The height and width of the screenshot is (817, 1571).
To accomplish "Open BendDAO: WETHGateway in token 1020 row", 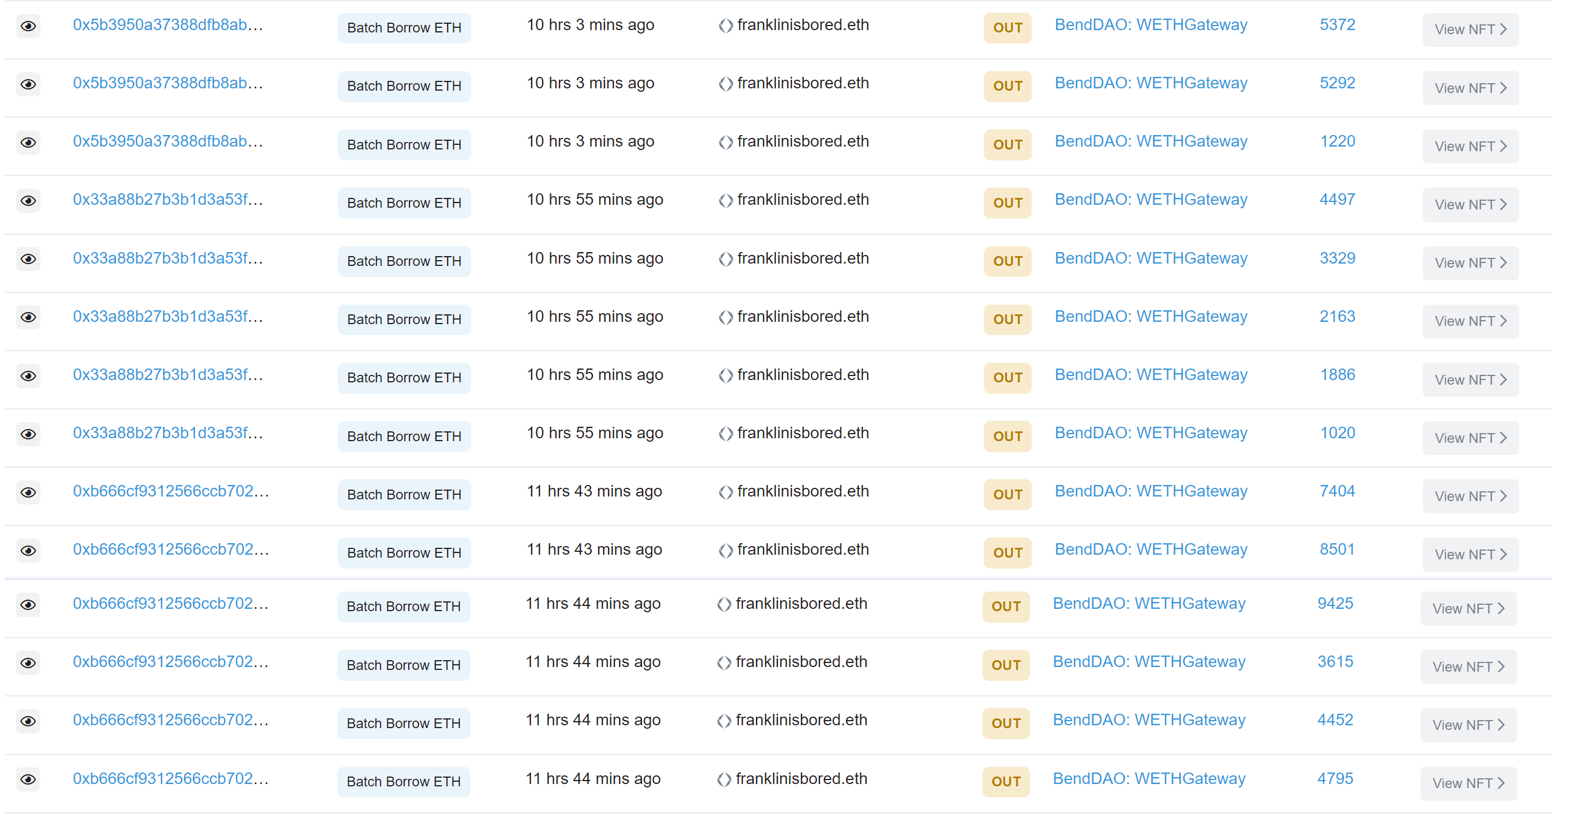I will 1151,433.
